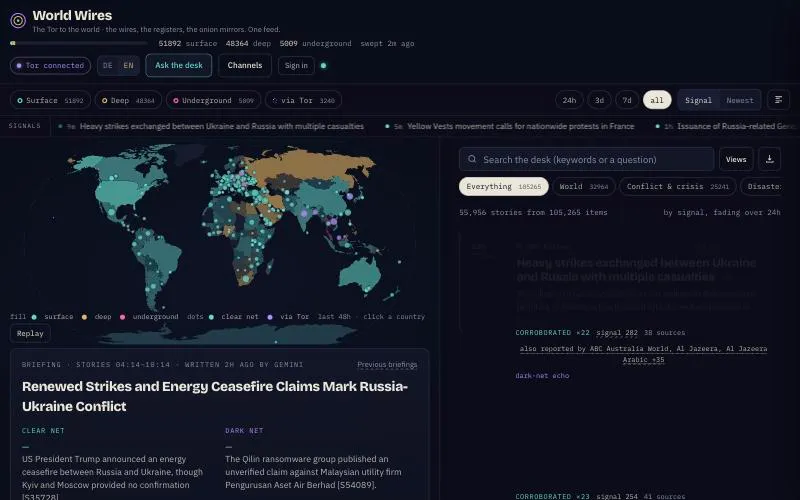
Task: Click the download icon beside Views
Action: 769,159
